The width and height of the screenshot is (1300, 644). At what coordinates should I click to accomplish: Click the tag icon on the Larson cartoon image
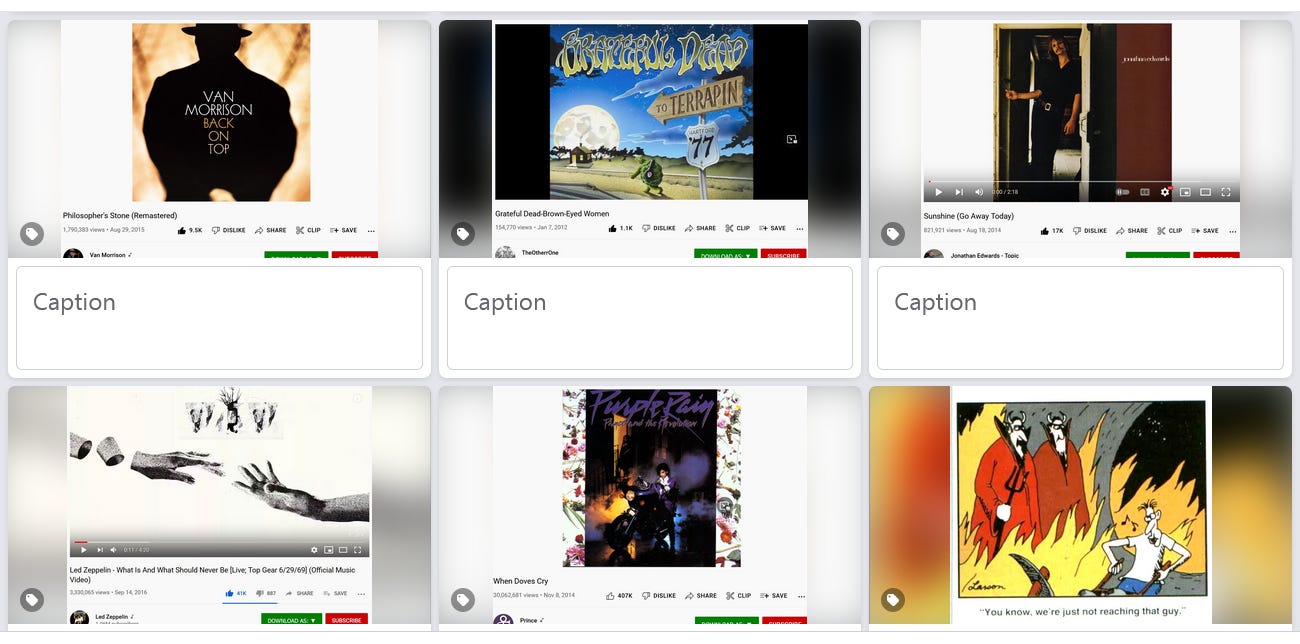point(892,600)
